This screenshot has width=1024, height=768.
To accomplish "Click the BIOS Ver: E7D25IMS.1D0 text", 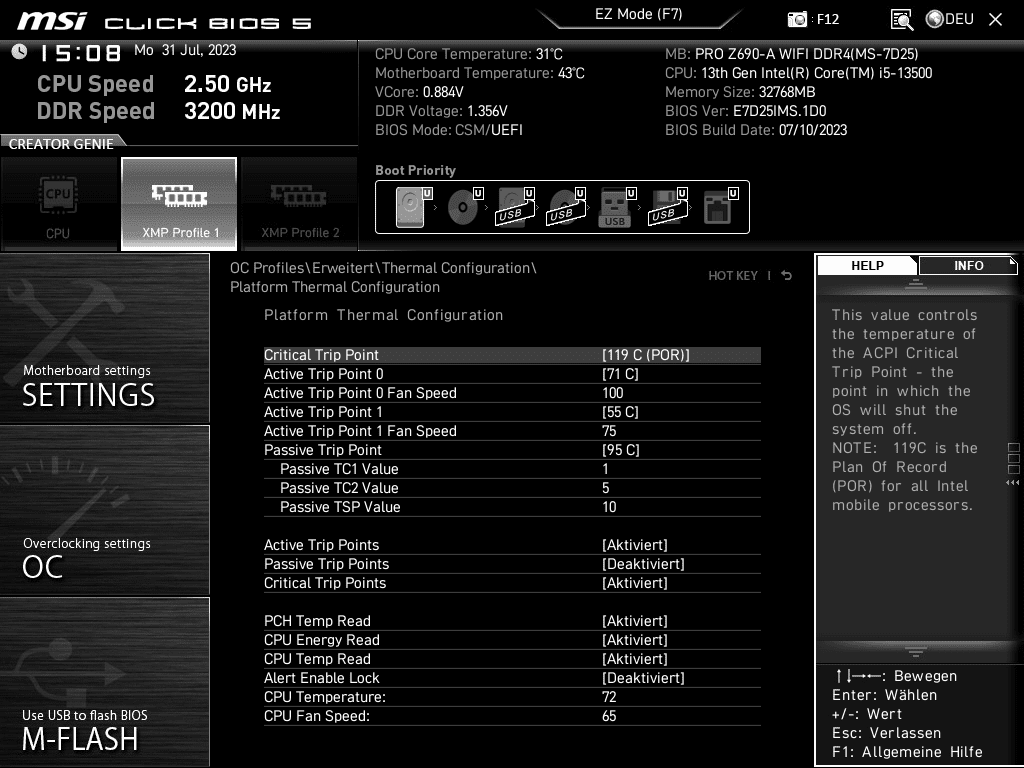I will (x=746, y=111).
